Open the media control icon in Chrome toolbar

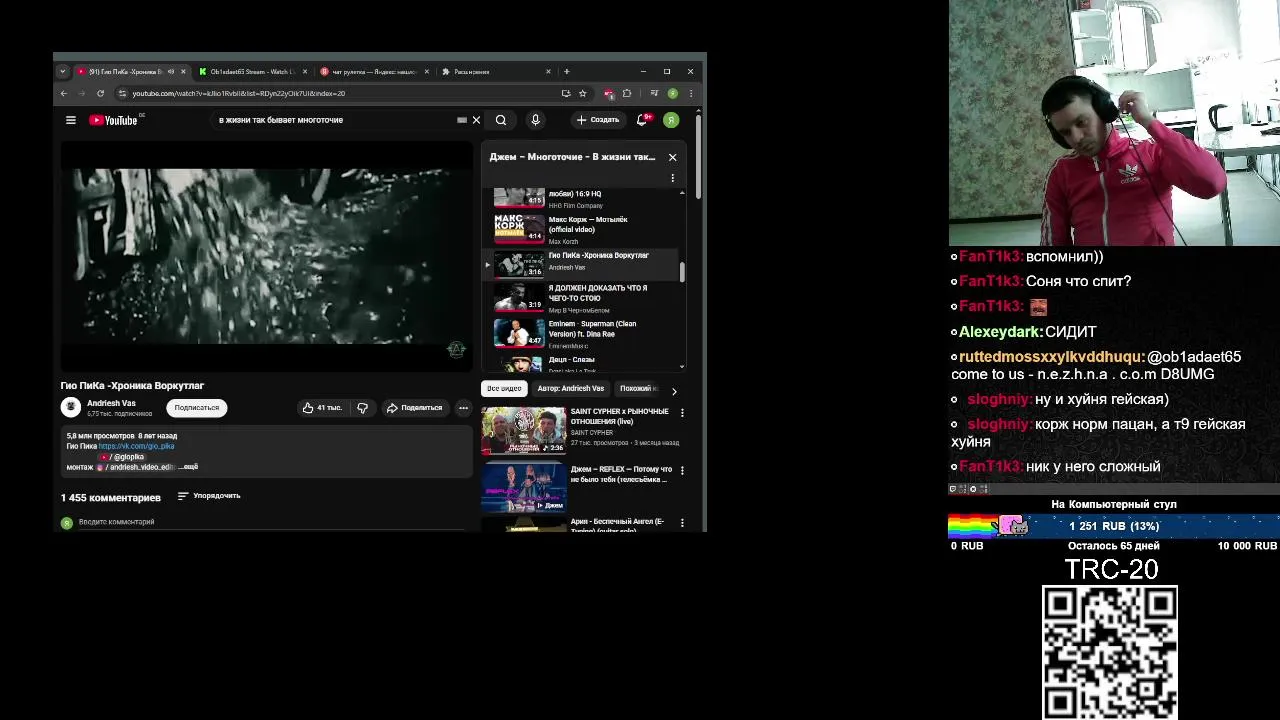(654, 93)
